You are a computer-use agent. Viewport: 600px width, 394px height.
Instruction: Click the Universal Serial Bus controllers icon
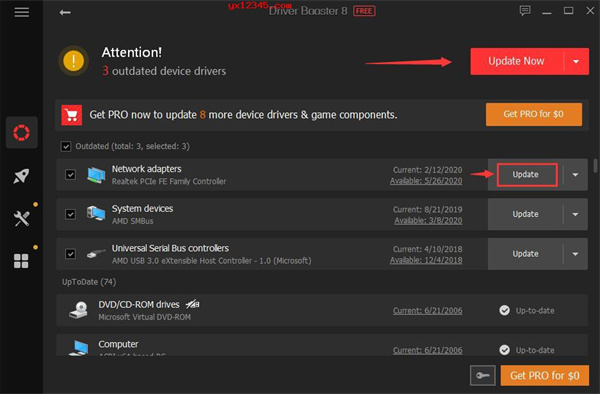(x=96, y=254)
